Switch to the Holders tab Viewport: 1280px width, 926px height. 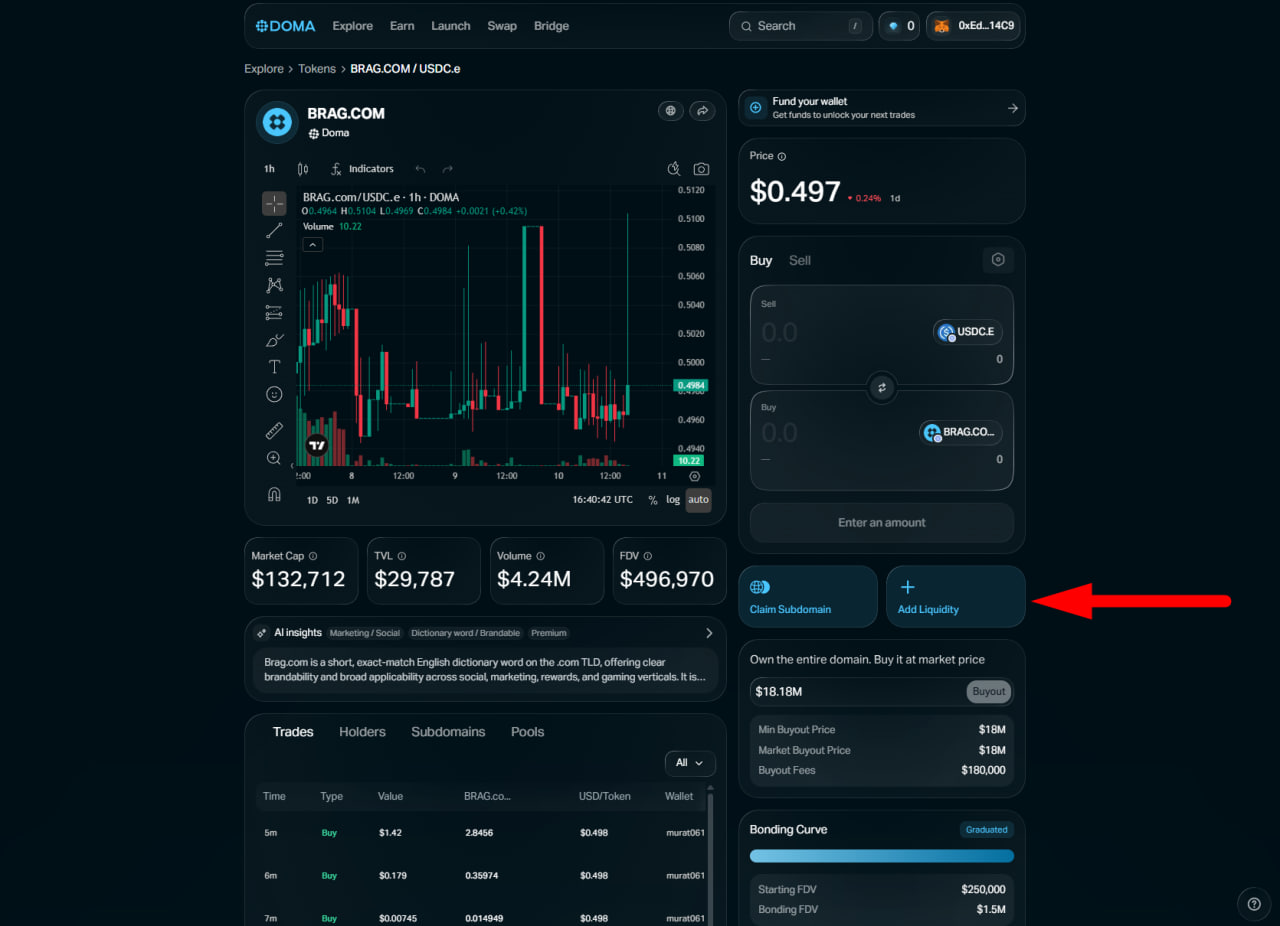pos(362,732)
